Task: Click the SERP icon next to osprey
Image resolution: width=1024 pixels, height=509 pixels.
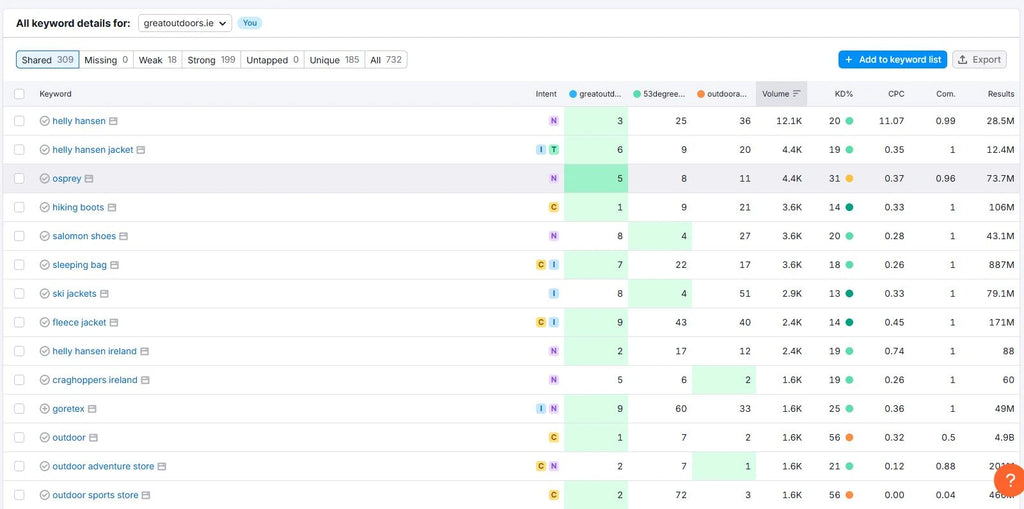Action: coord(90,179)
